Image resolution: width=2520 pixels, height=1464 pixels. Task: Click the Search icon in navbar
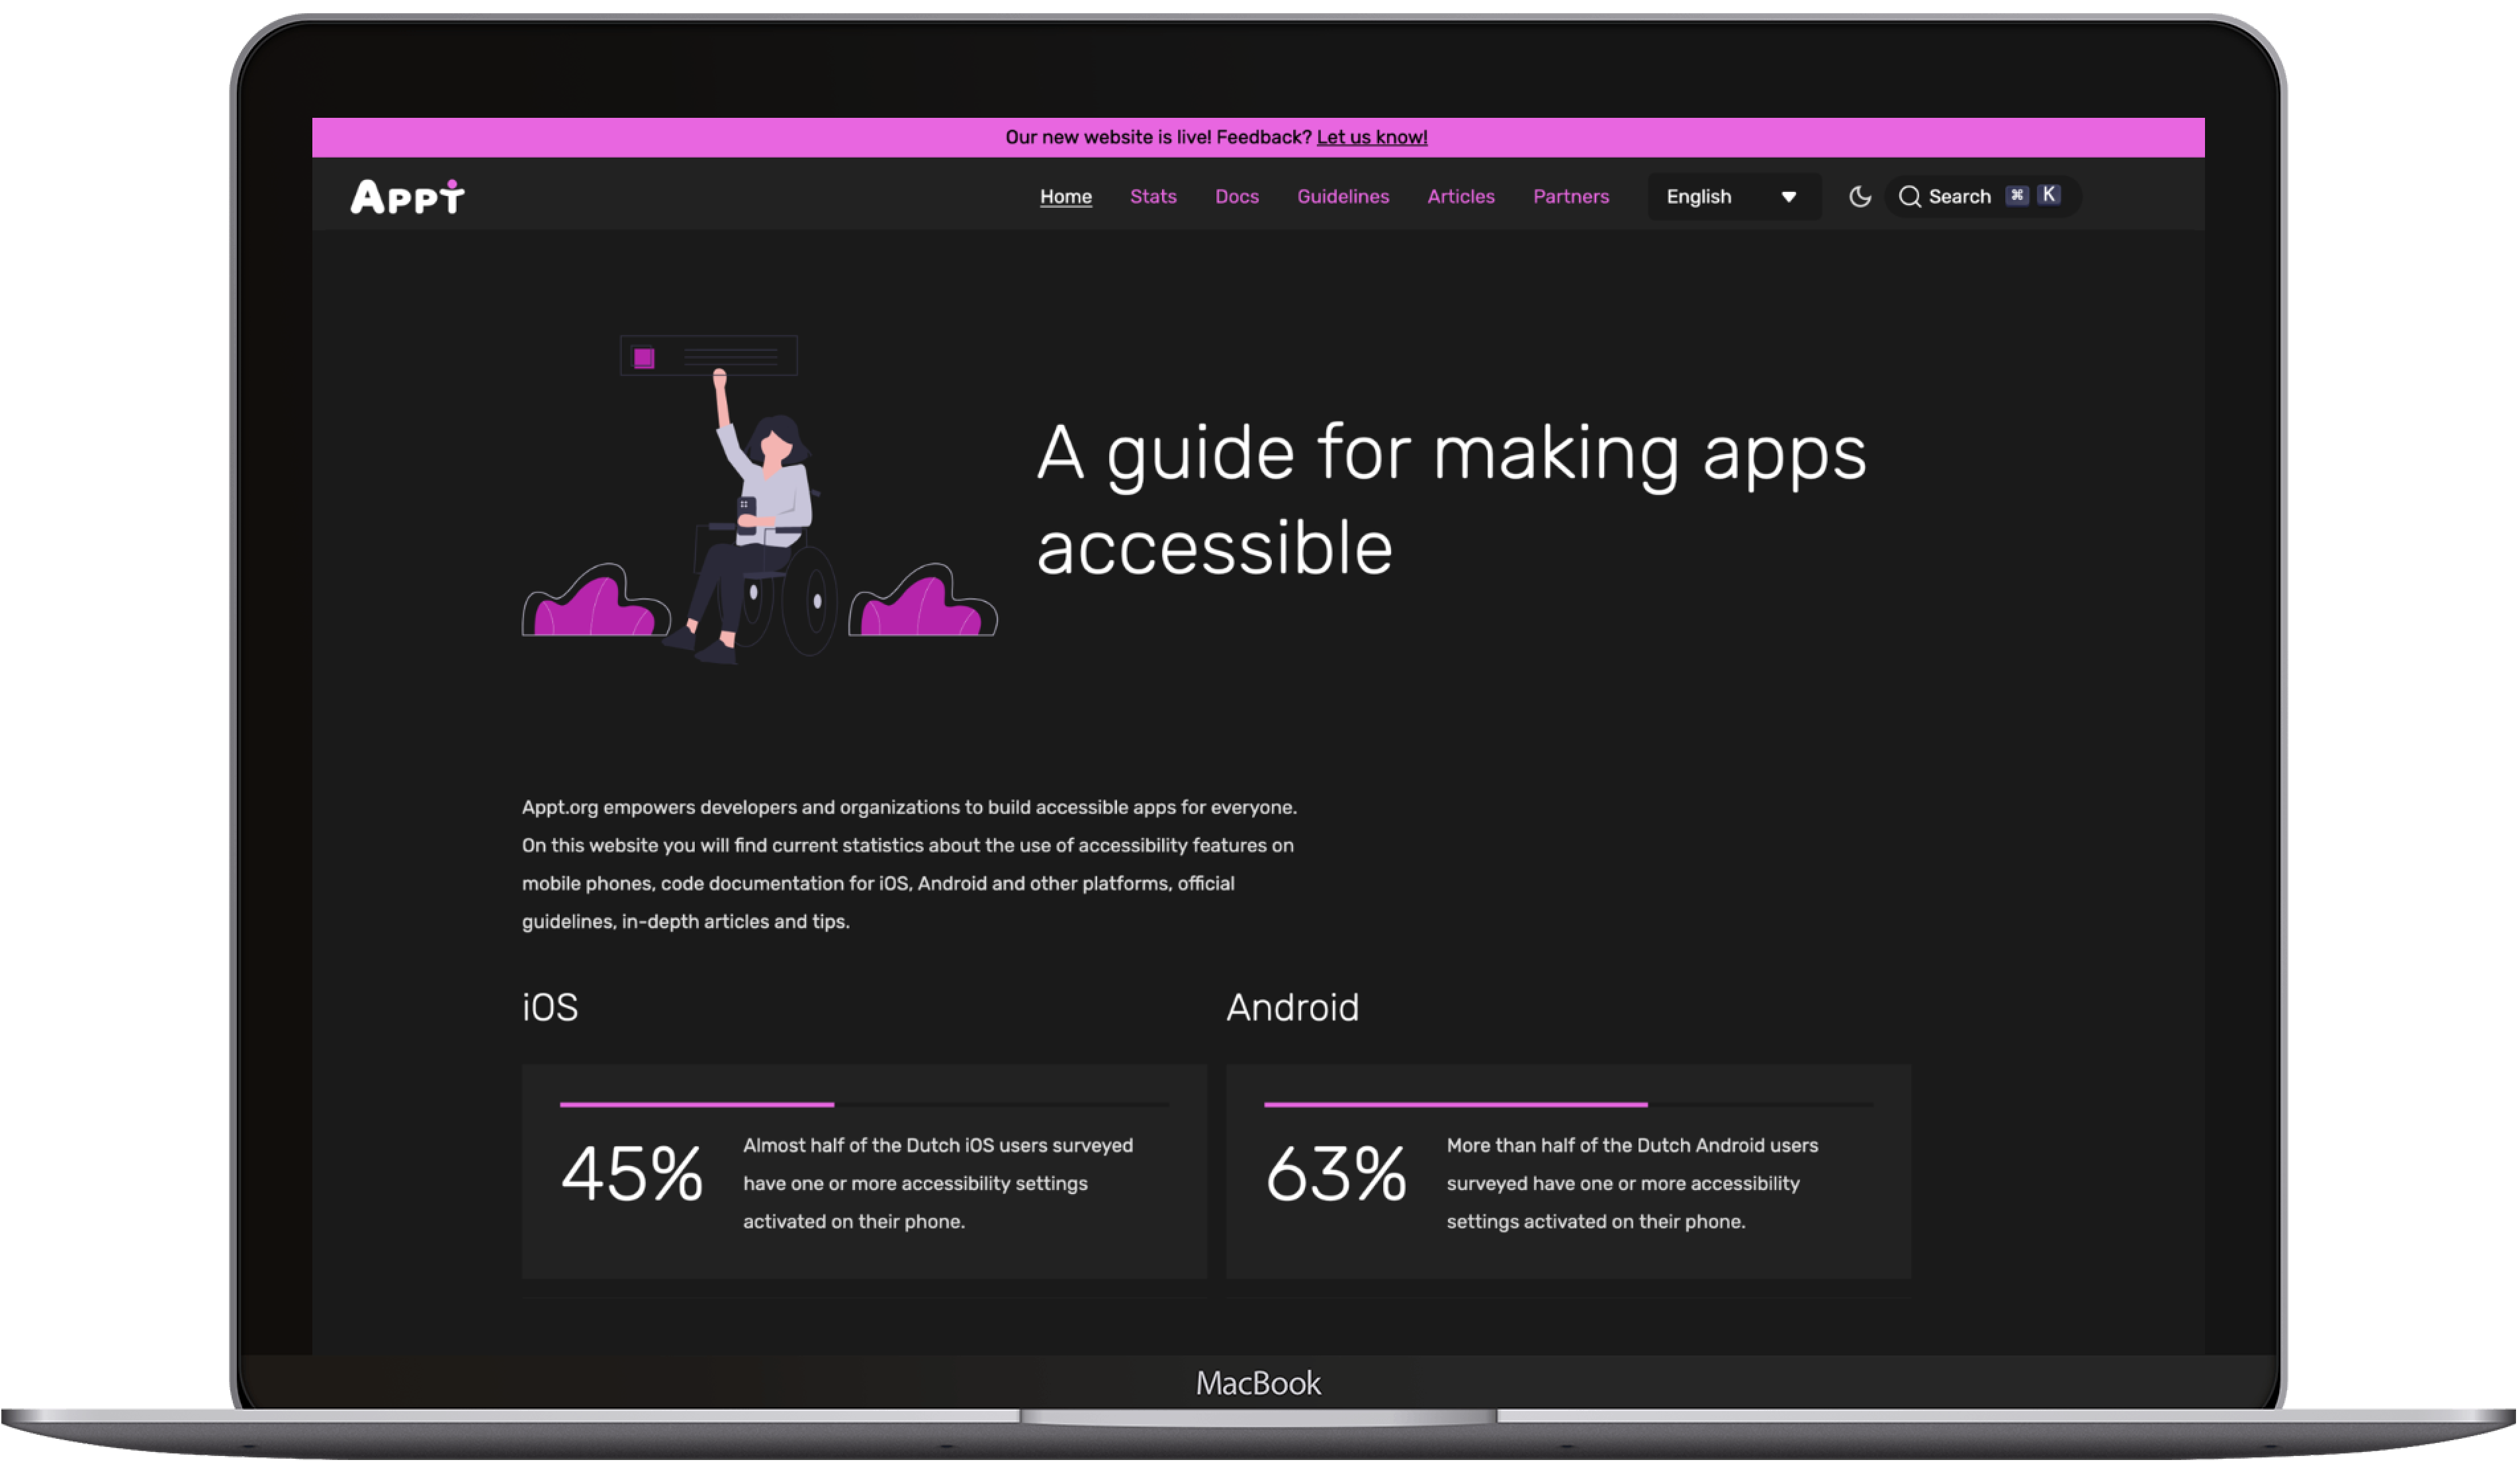pos(1914,195)
